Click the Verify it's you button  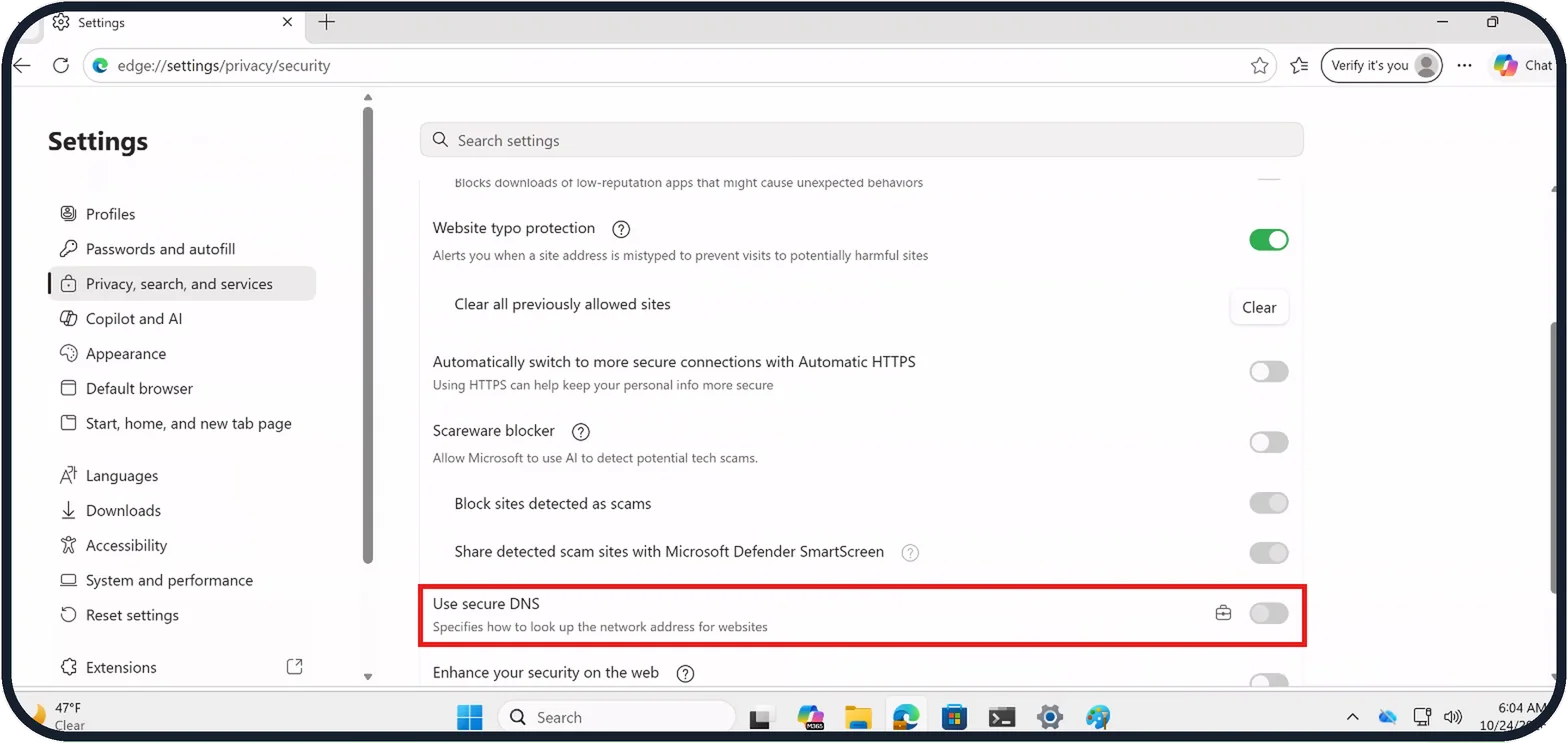tap(1381, 65)
